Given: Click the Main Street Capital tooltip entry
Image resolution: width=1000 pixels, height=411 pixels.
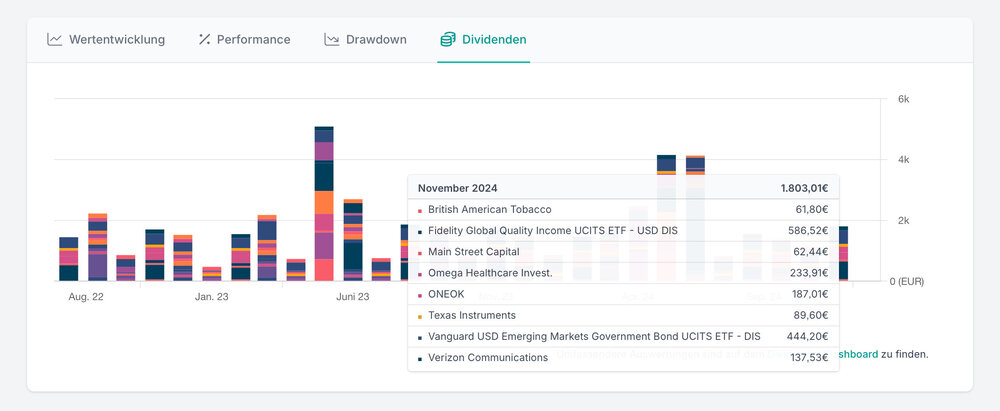Looking at the screenshot, I should click(x=623, y=252).
